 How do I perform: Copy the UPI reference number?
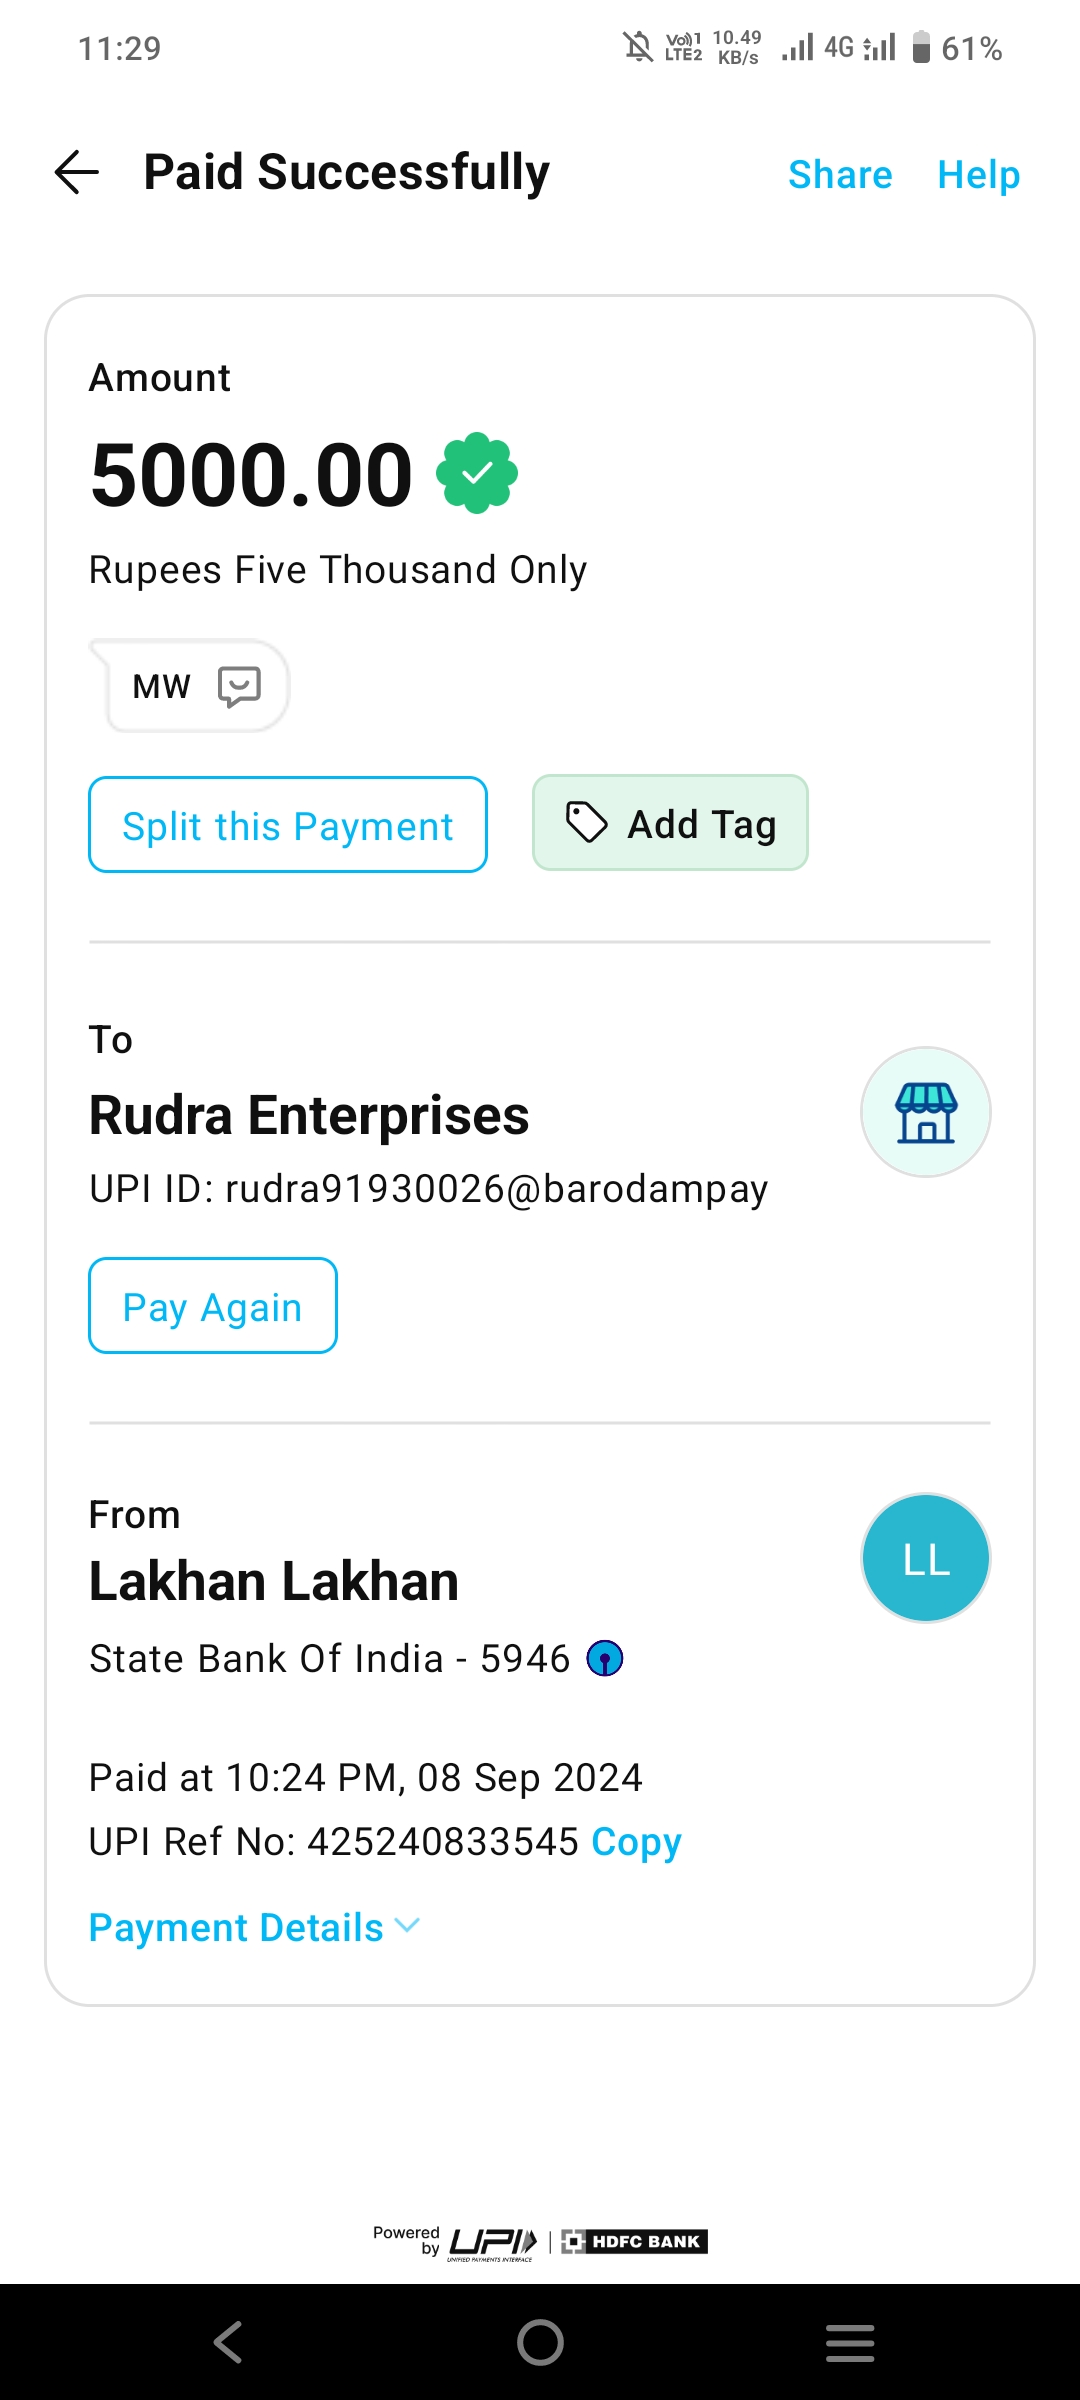coord(636,1842)
